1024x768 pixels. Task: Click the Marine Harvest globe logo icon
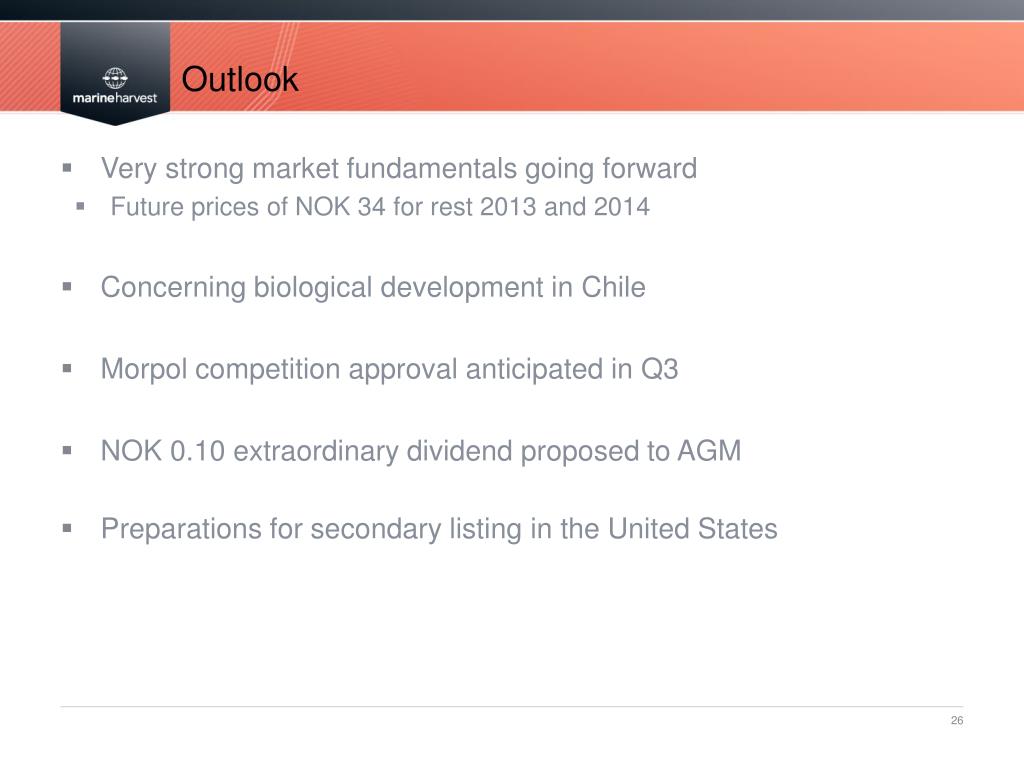point(115,76)
